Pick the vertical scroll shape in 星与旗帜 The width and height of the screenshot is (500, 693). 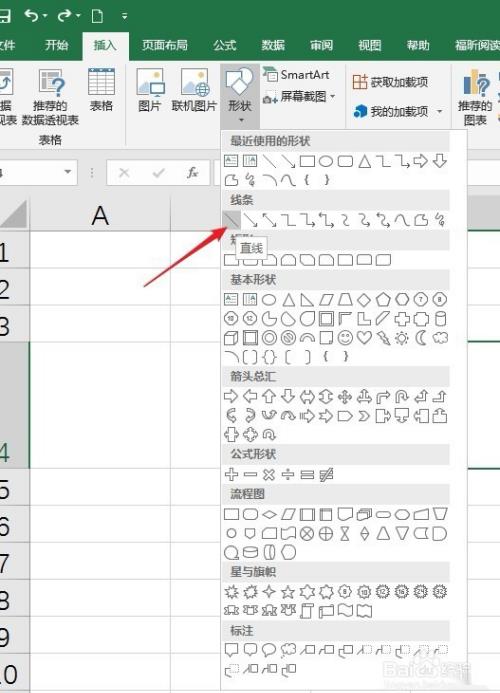coord(307,611)
